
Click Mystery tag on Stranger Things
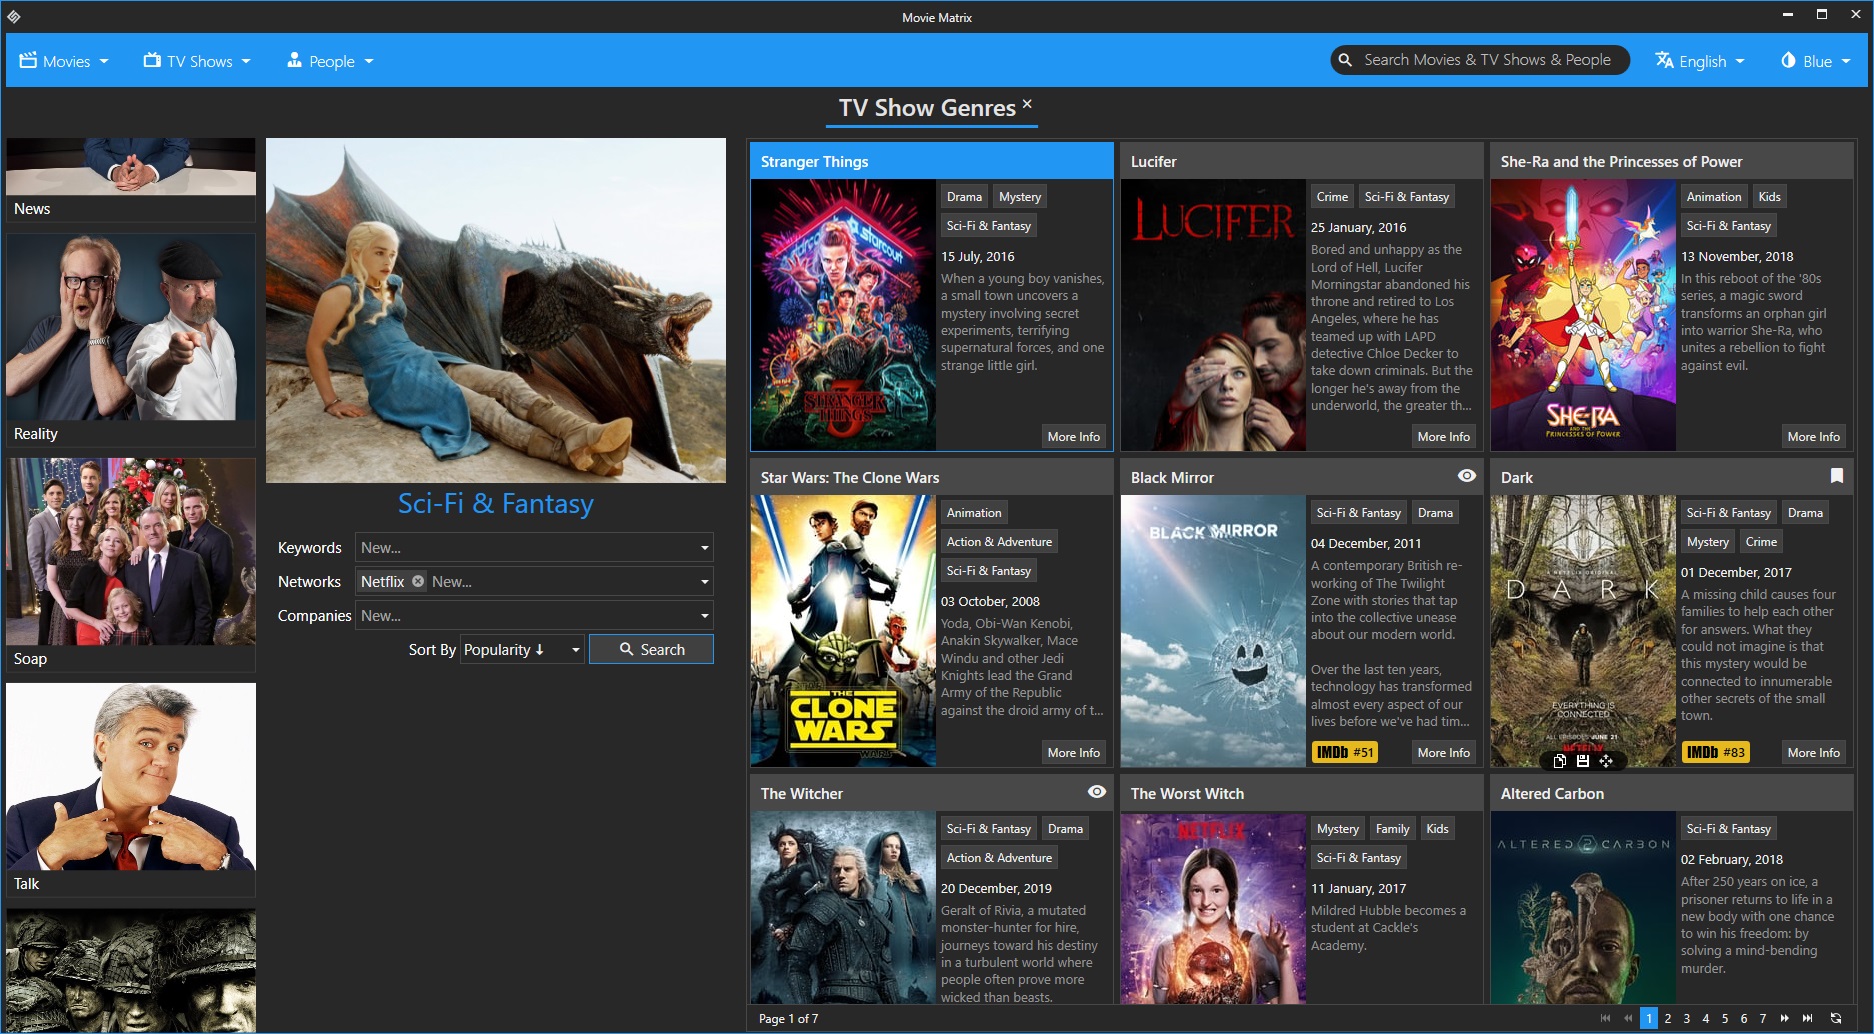pyautogui.click(x=1019, y=197)
